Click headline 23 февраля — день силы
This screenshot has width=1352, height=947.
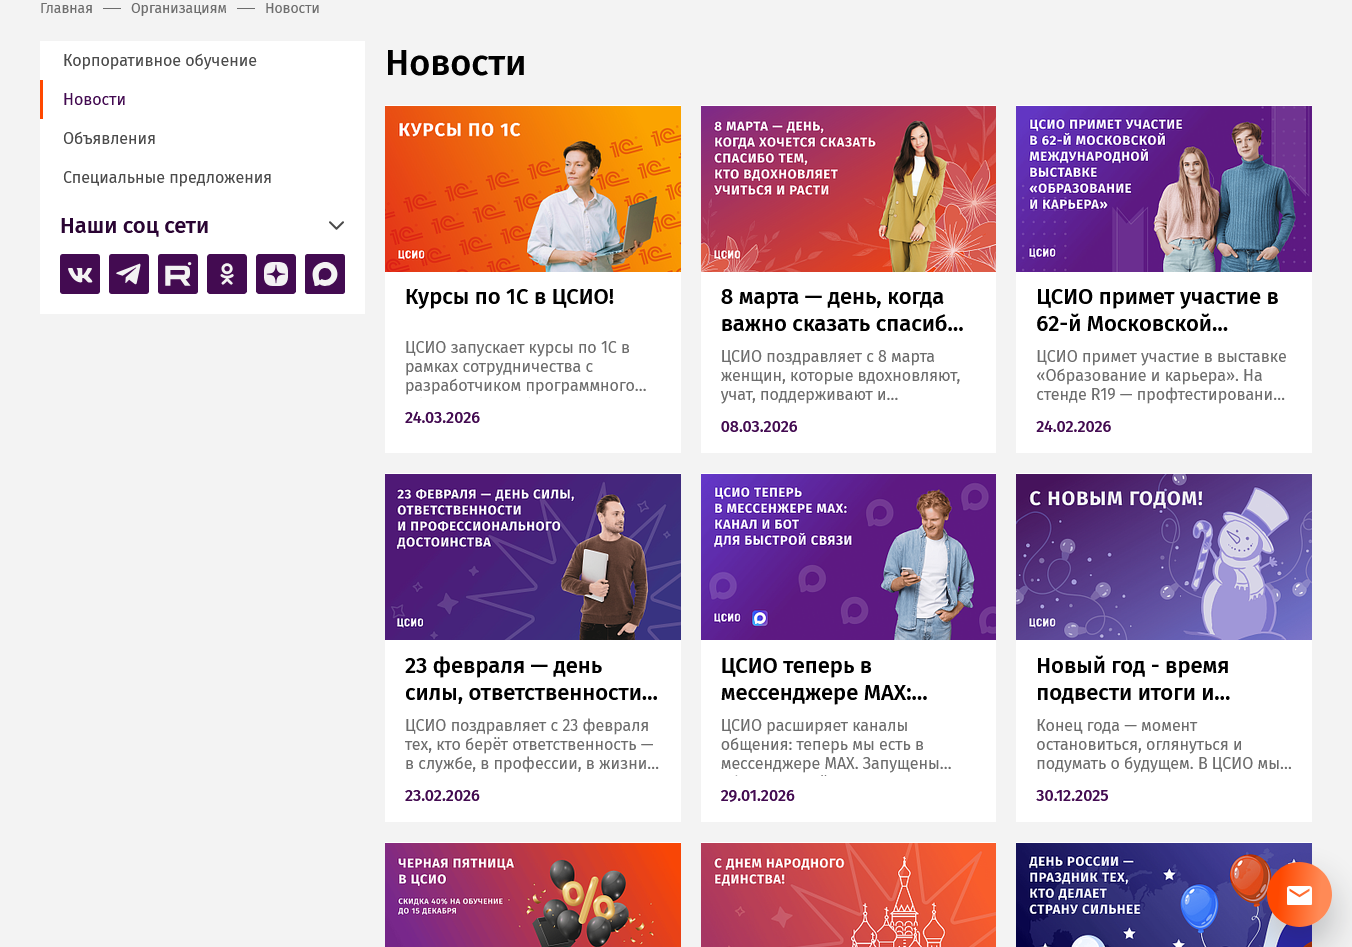(531, 679)
